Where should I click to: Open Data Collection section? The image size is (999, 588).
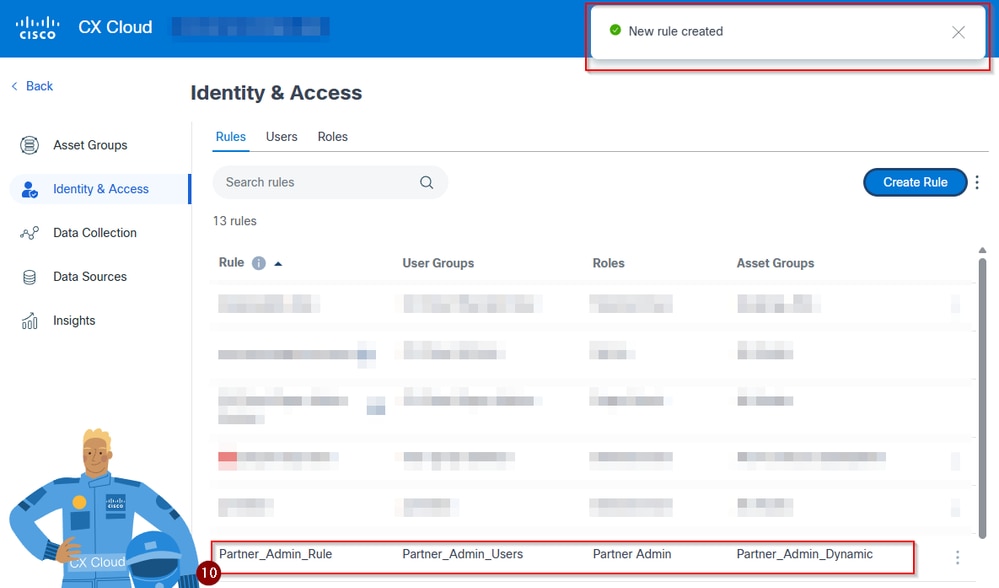click(x=94, y=233)
